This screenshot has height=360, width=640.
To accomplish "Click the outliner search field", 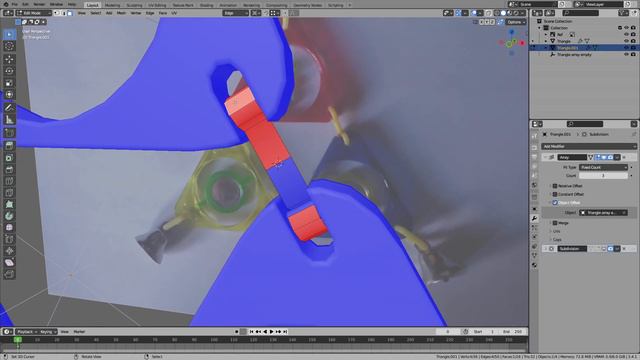I will (580, 13).
